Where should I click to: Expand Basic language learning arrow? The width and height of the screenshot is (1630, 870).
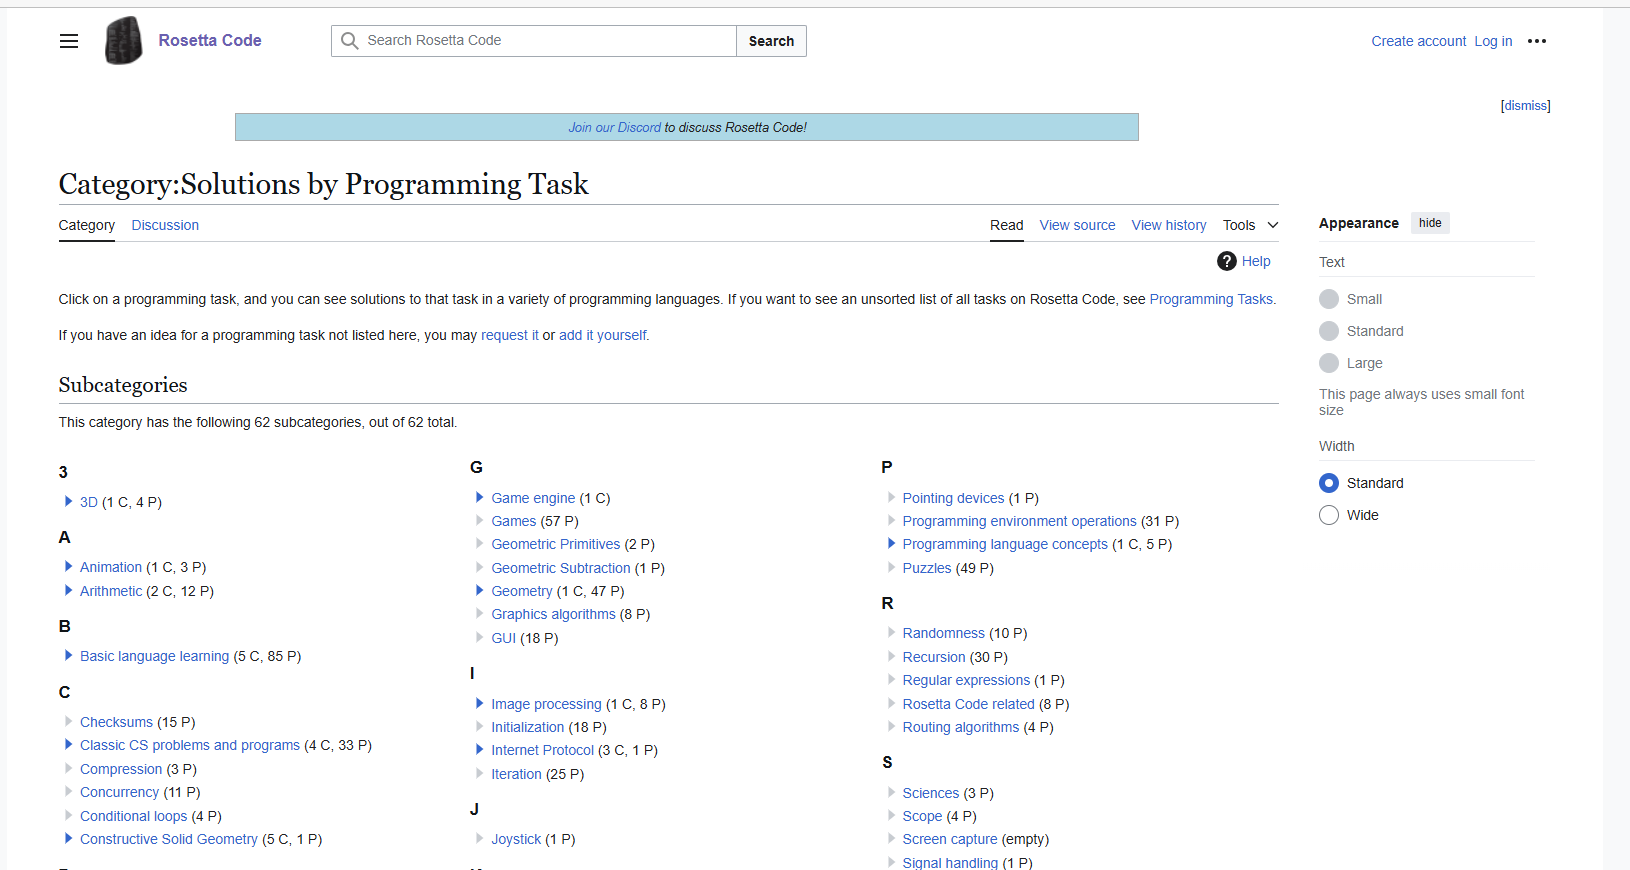coord(68,655)
